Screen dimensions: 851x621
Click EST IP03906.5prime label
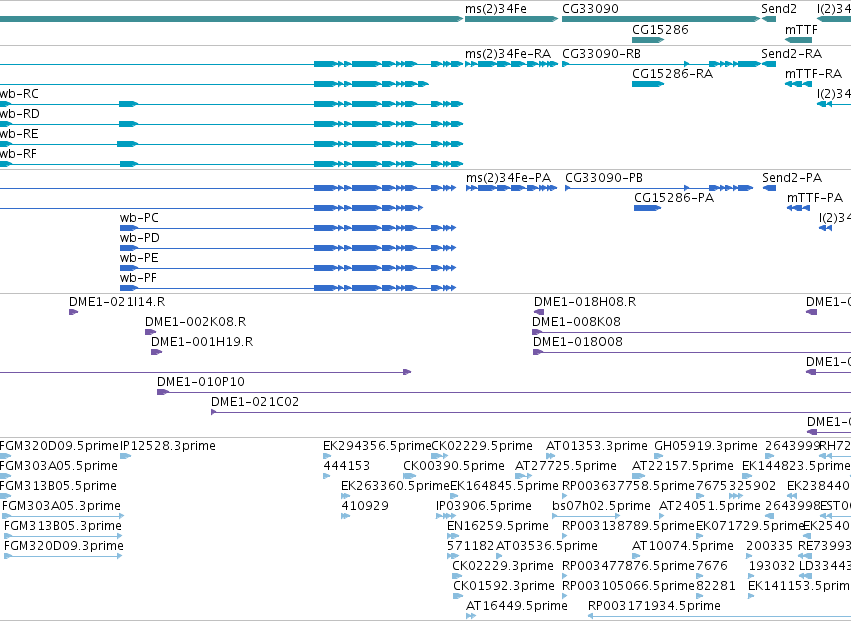coord(484,506)
